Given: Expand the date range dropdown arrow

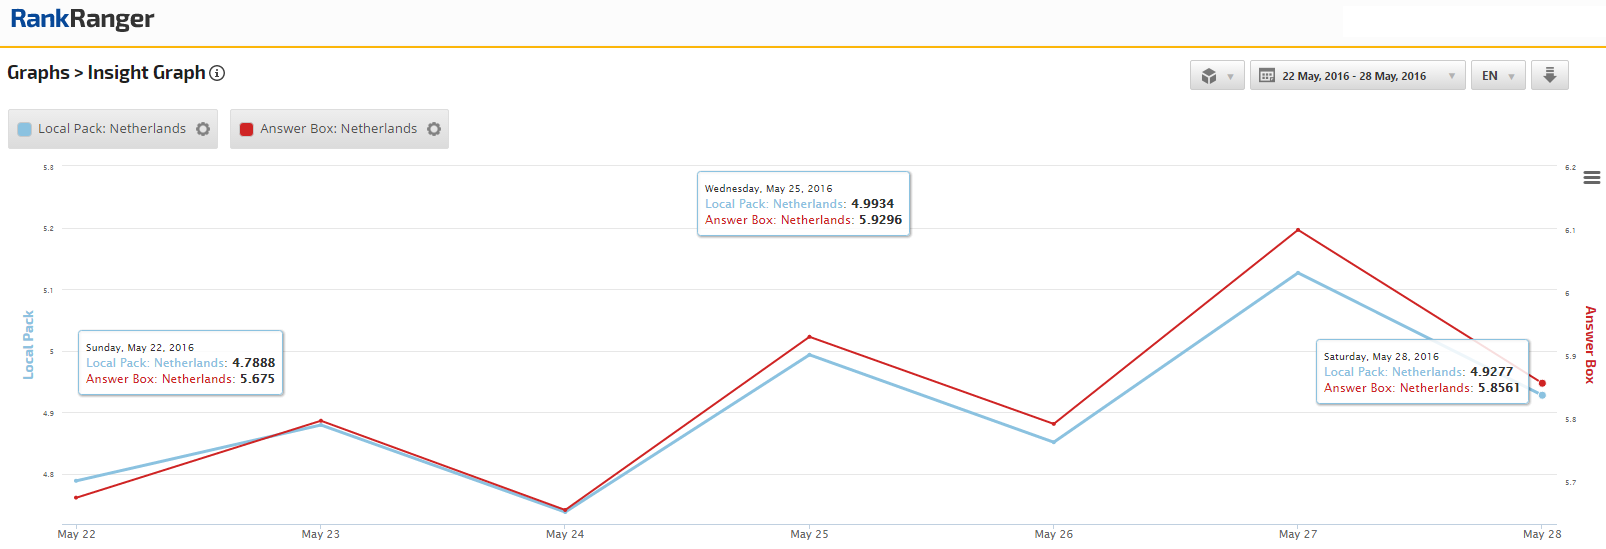Looking at the screenshot, I should pyautogui.click(x=1452, y=76).
